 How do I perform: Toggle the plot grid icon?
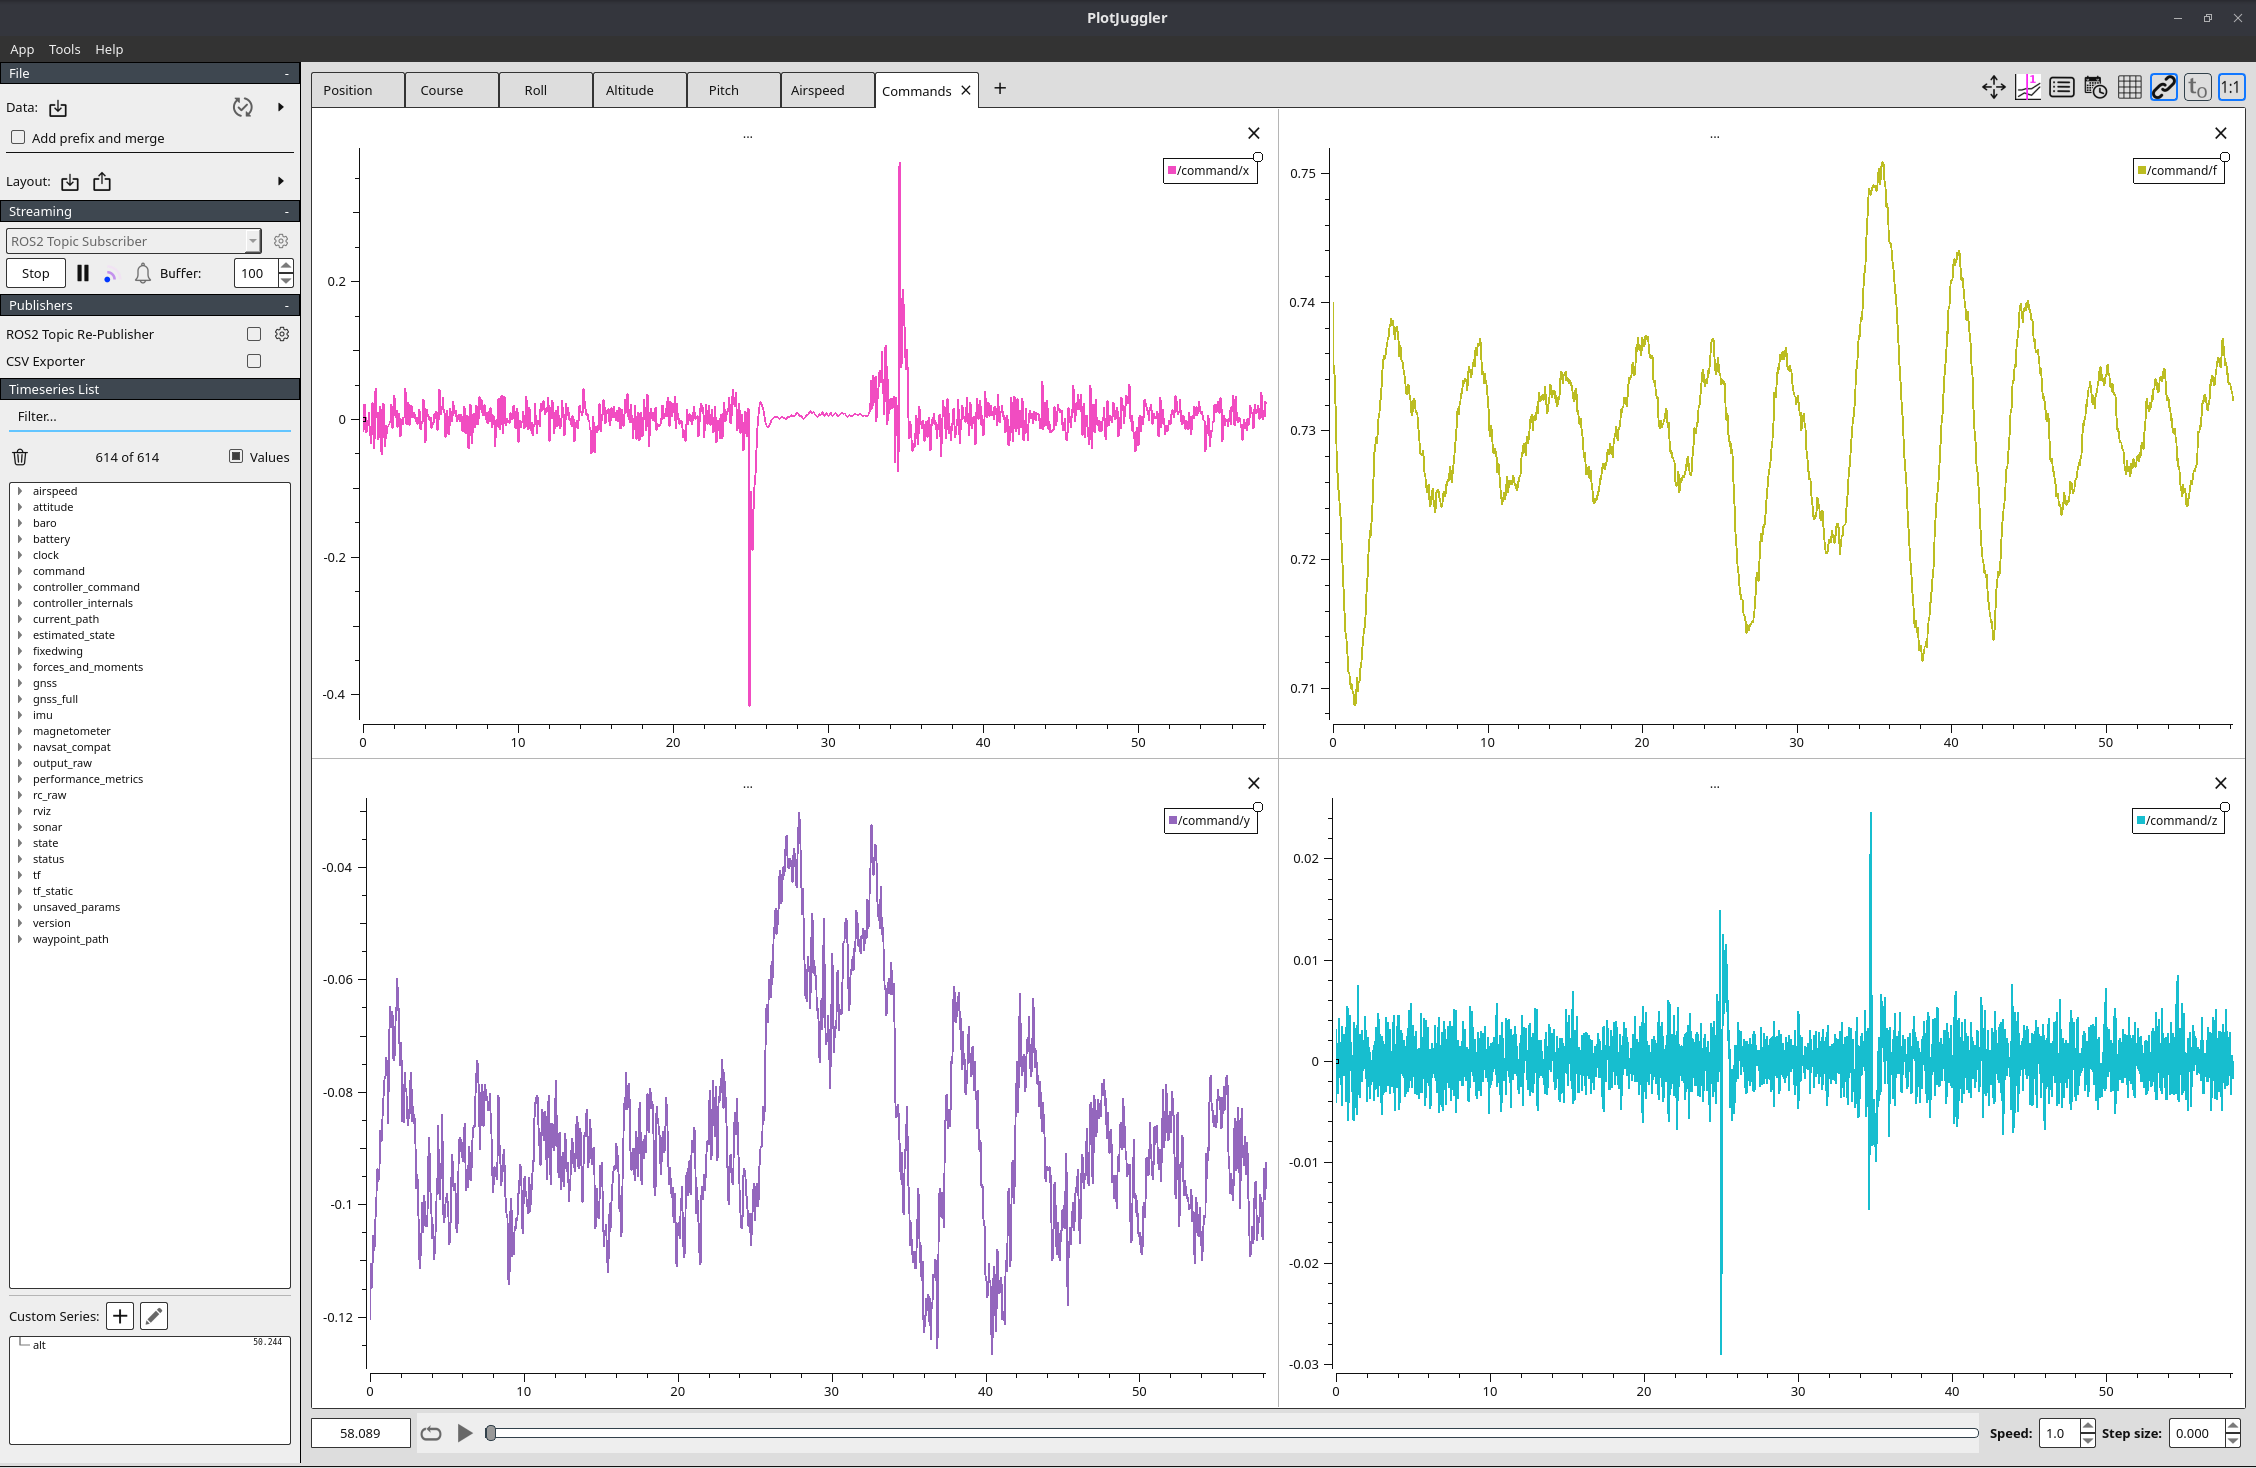click(x=2129, y=88)
